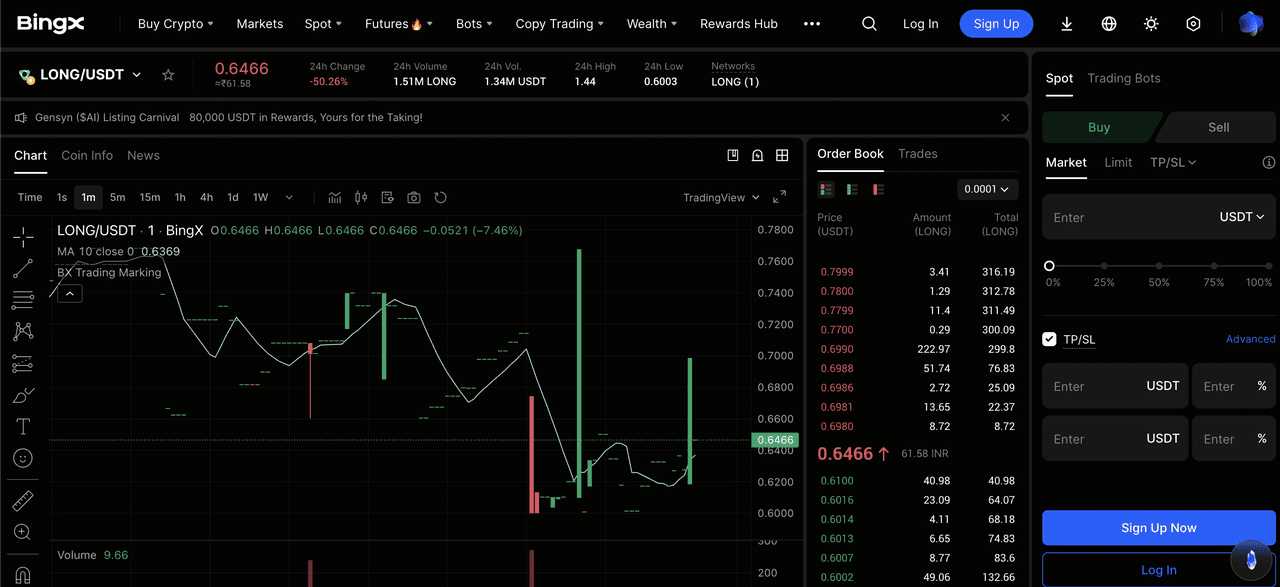
Task: Expand the LONG/USDT pair selector
Action: pyautogui.click(x=80, y=75)
